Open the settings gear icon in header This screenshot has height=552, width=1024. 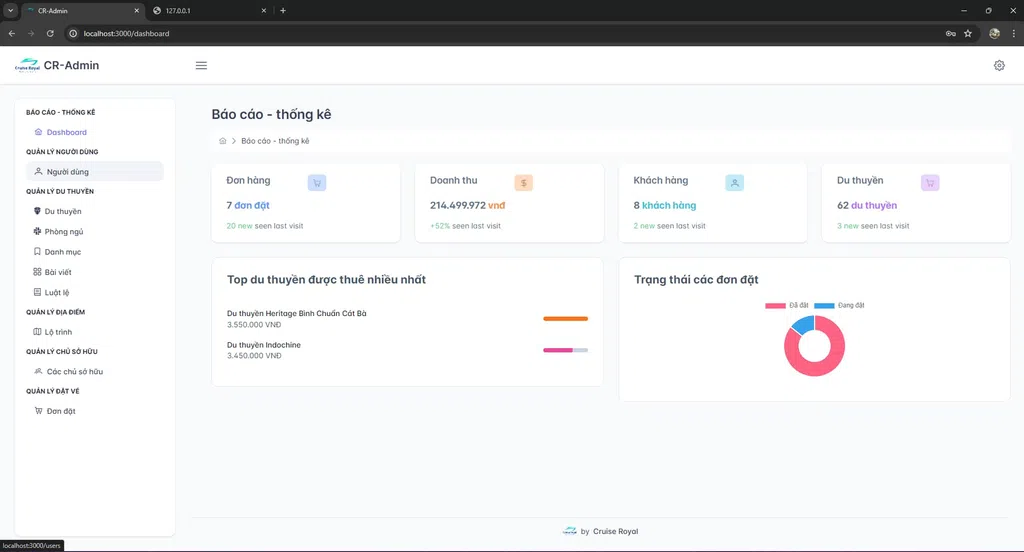999,65
